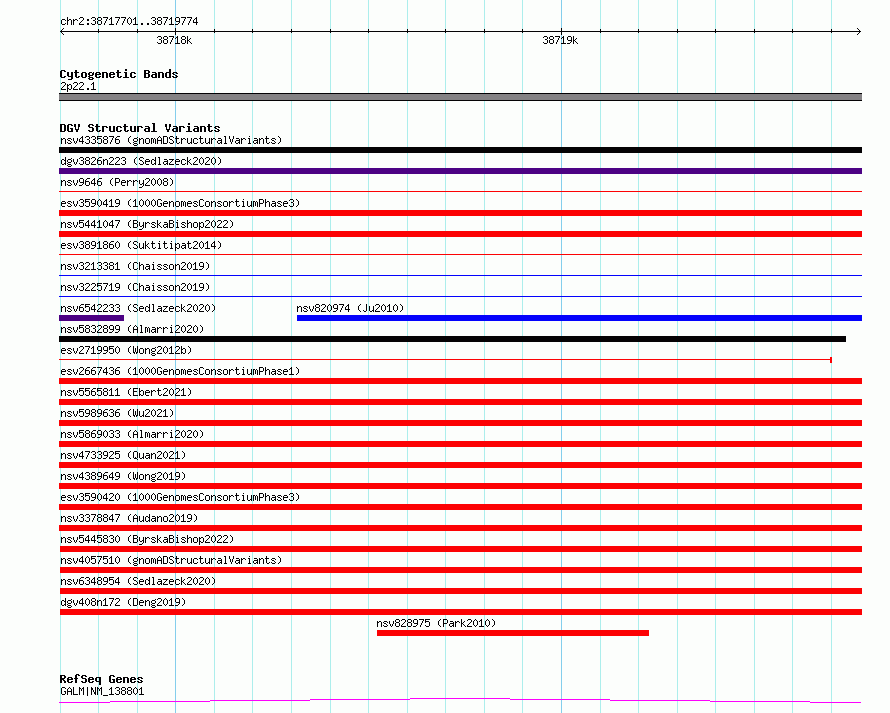Viewport: 890px width, 713px height.
Task: Open esv3590420 1000GenomesConsortiumPhase3 label
Action: pyautogui.click(x=180, y=497)
